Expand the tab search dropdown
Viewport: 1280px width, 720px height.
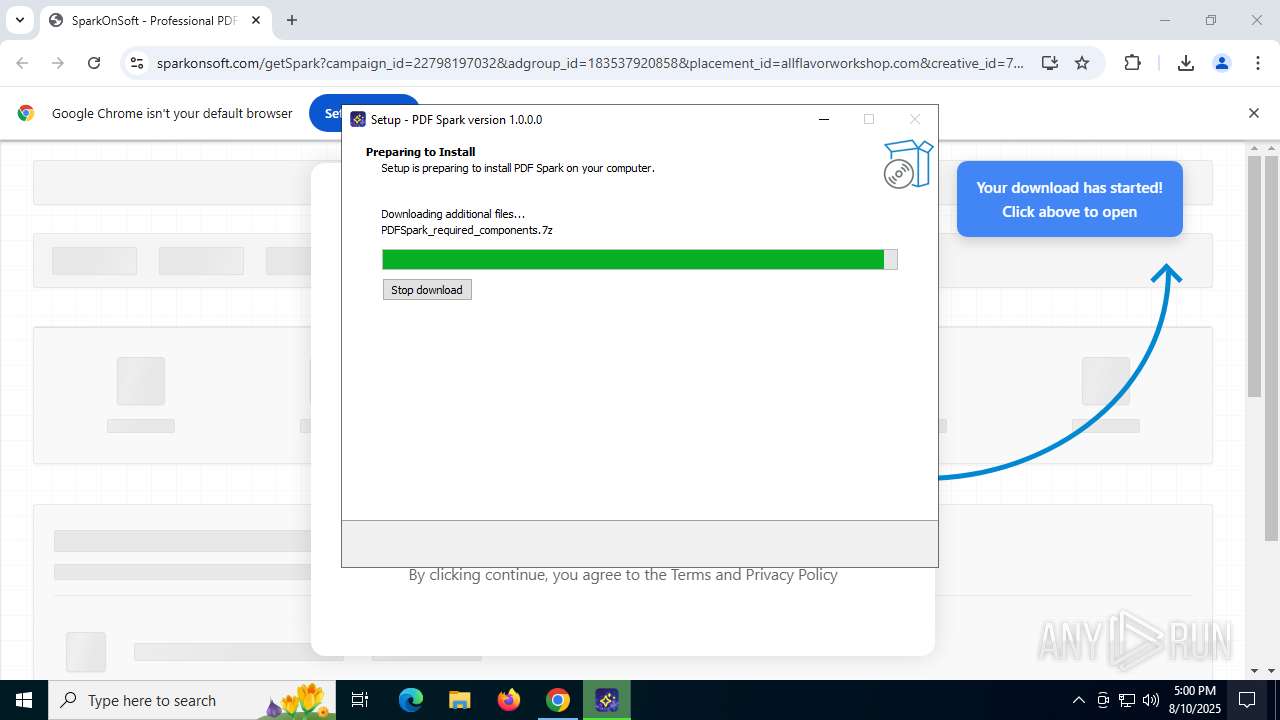(19, 20)
